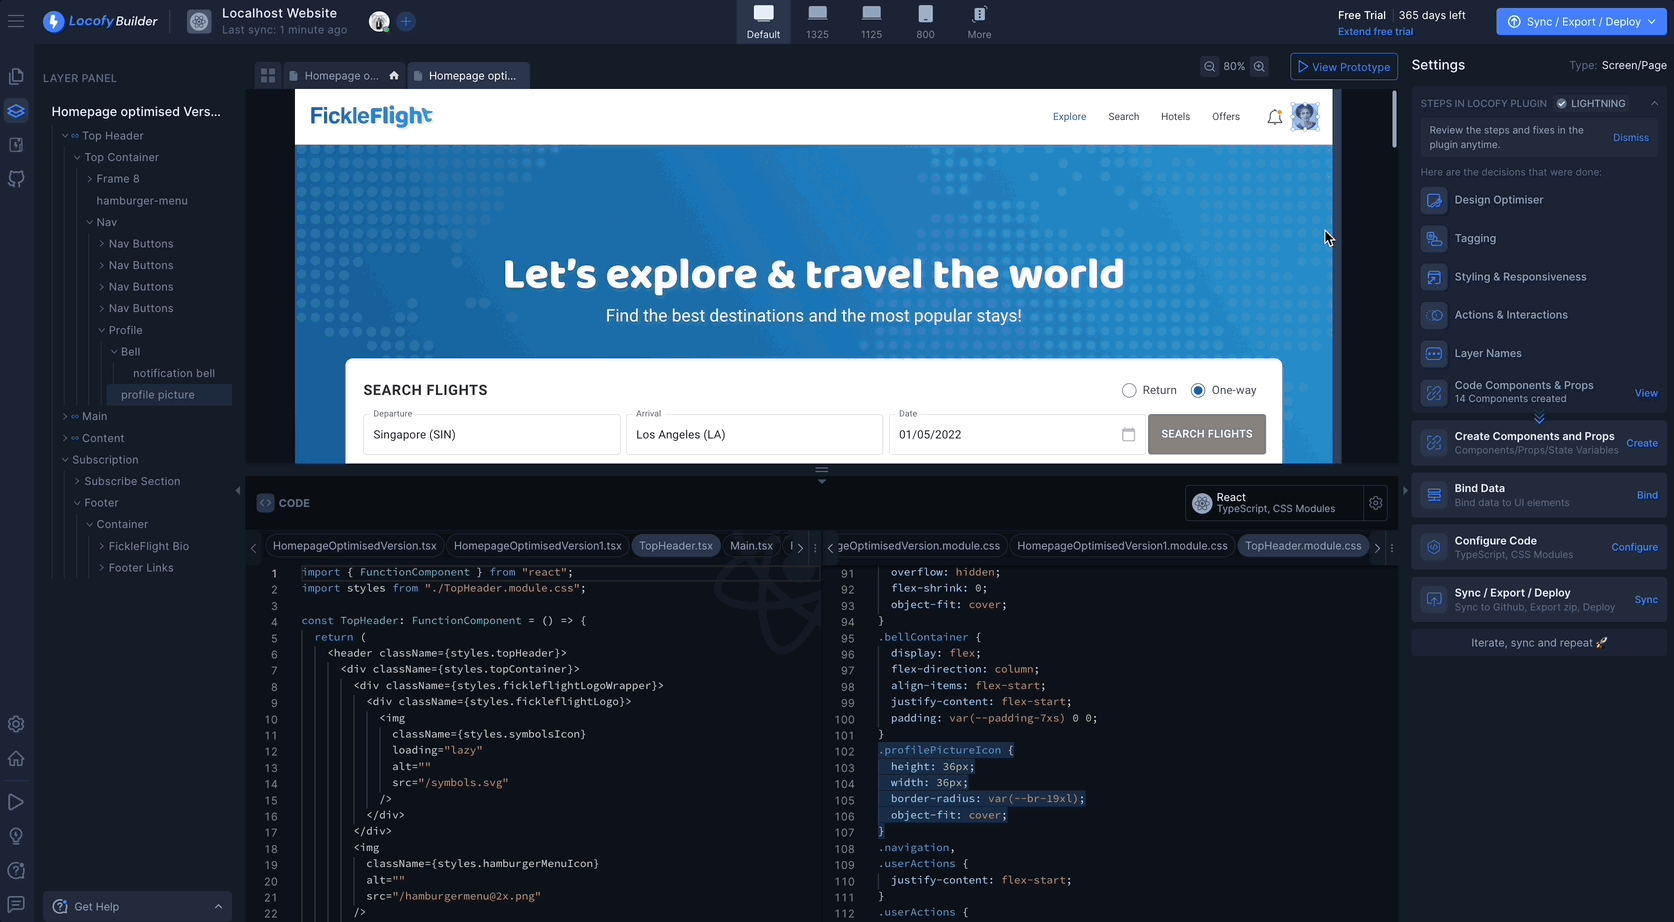1674x922 pixels.
Task: Click the notification bell in the preview
Action: [1274, 117]
